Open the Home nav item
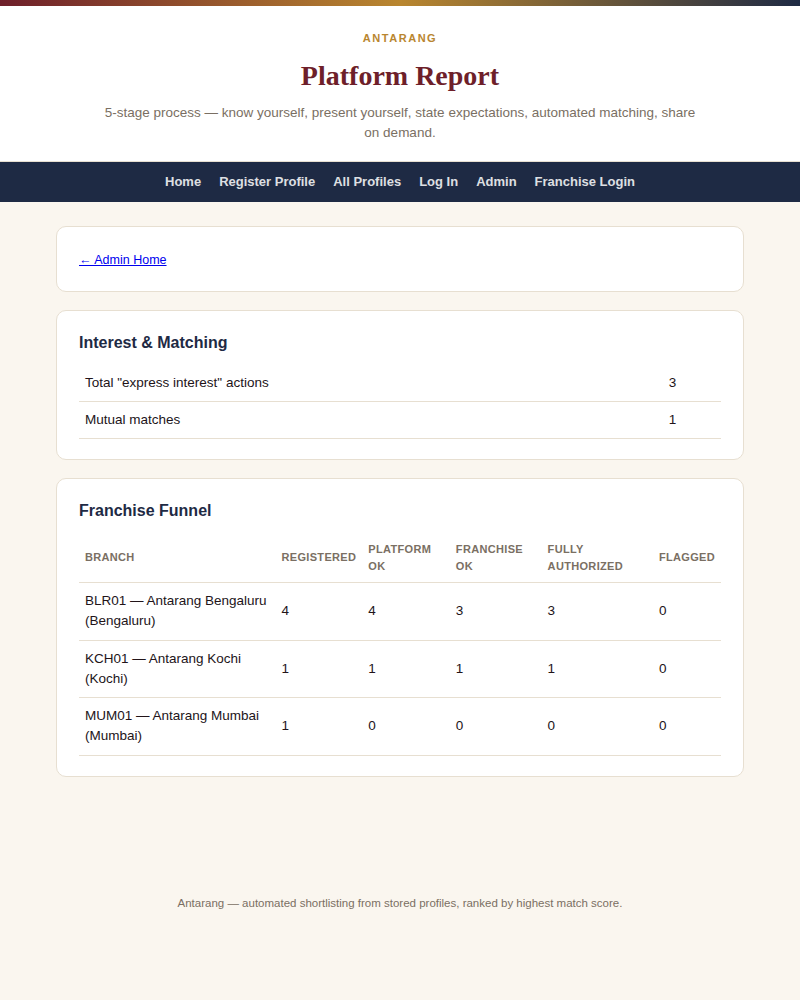This screenshot has height=1000, width=800. [x=183, y=182]
